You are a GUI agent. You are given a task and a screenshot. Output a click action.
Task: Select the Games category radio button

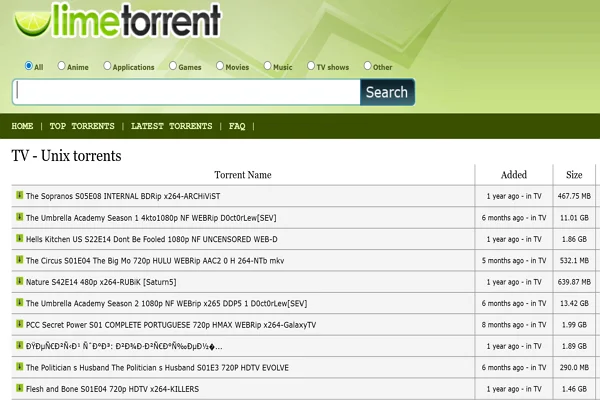[171, 66]
